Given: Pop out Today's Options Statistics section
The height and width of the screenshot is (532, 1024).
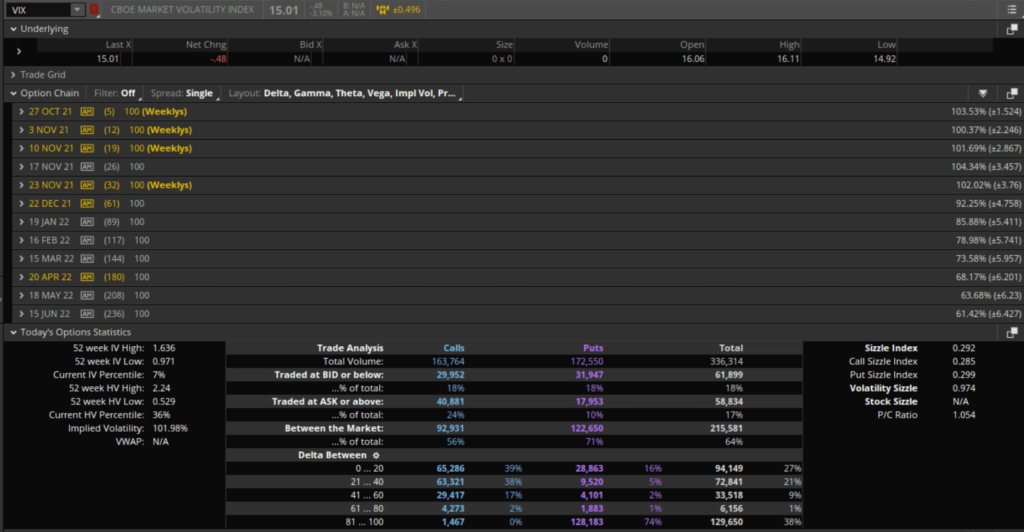Looking at the screenshot, I should tap(1012, 333).
